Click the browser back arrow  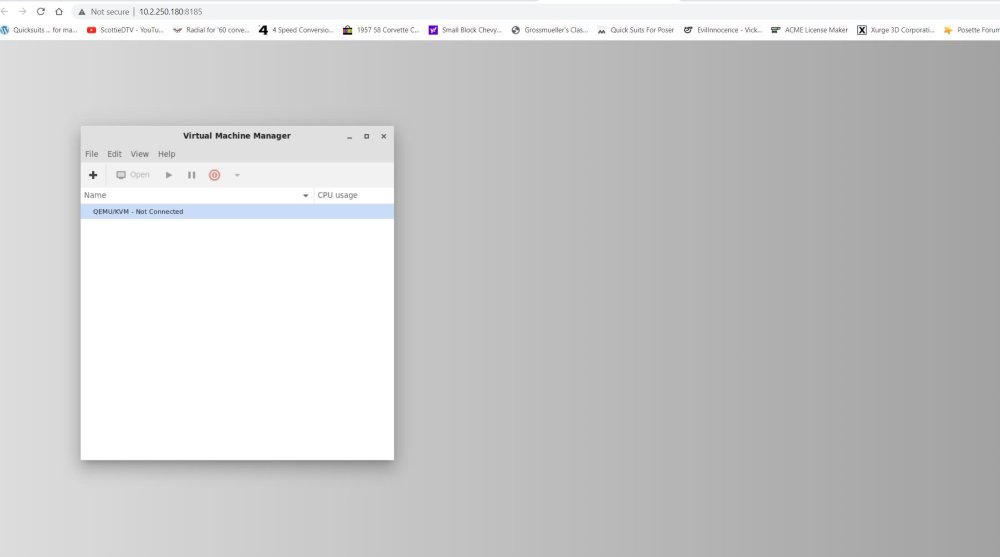[x=4, y=11]
